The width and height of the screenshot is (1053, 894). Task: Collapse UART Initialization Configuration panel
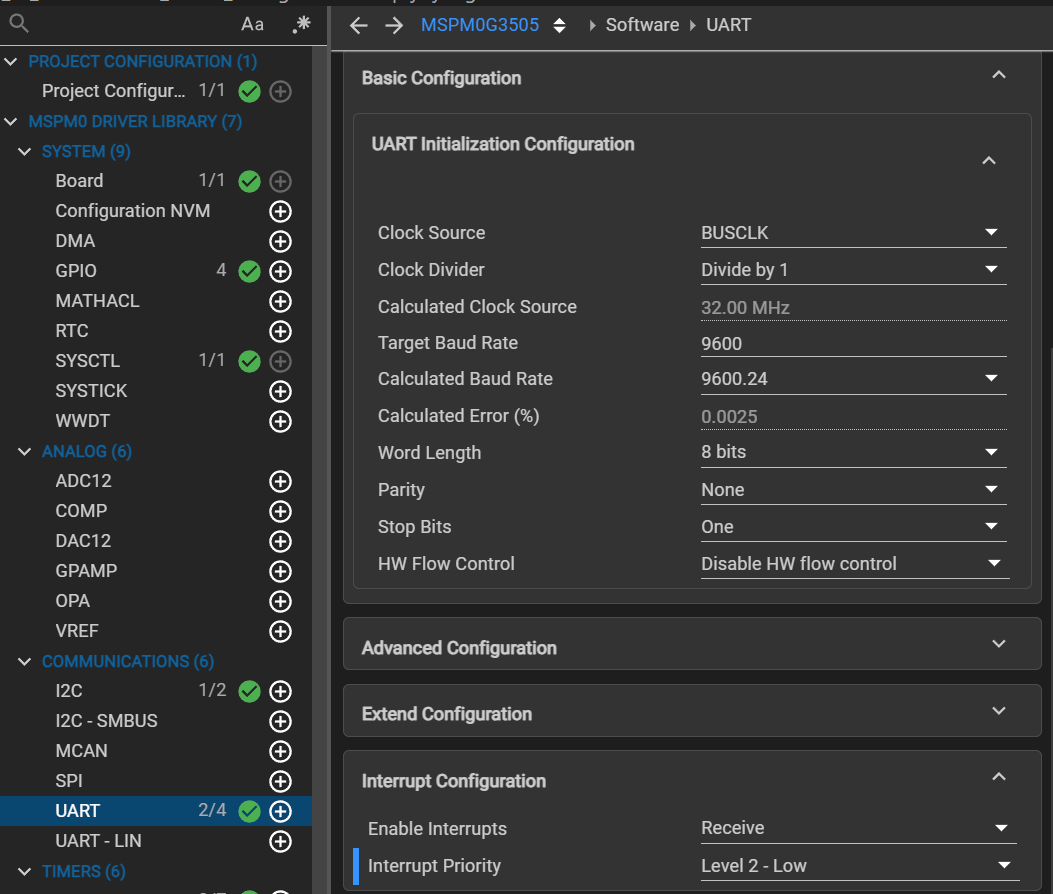point(989,161)
